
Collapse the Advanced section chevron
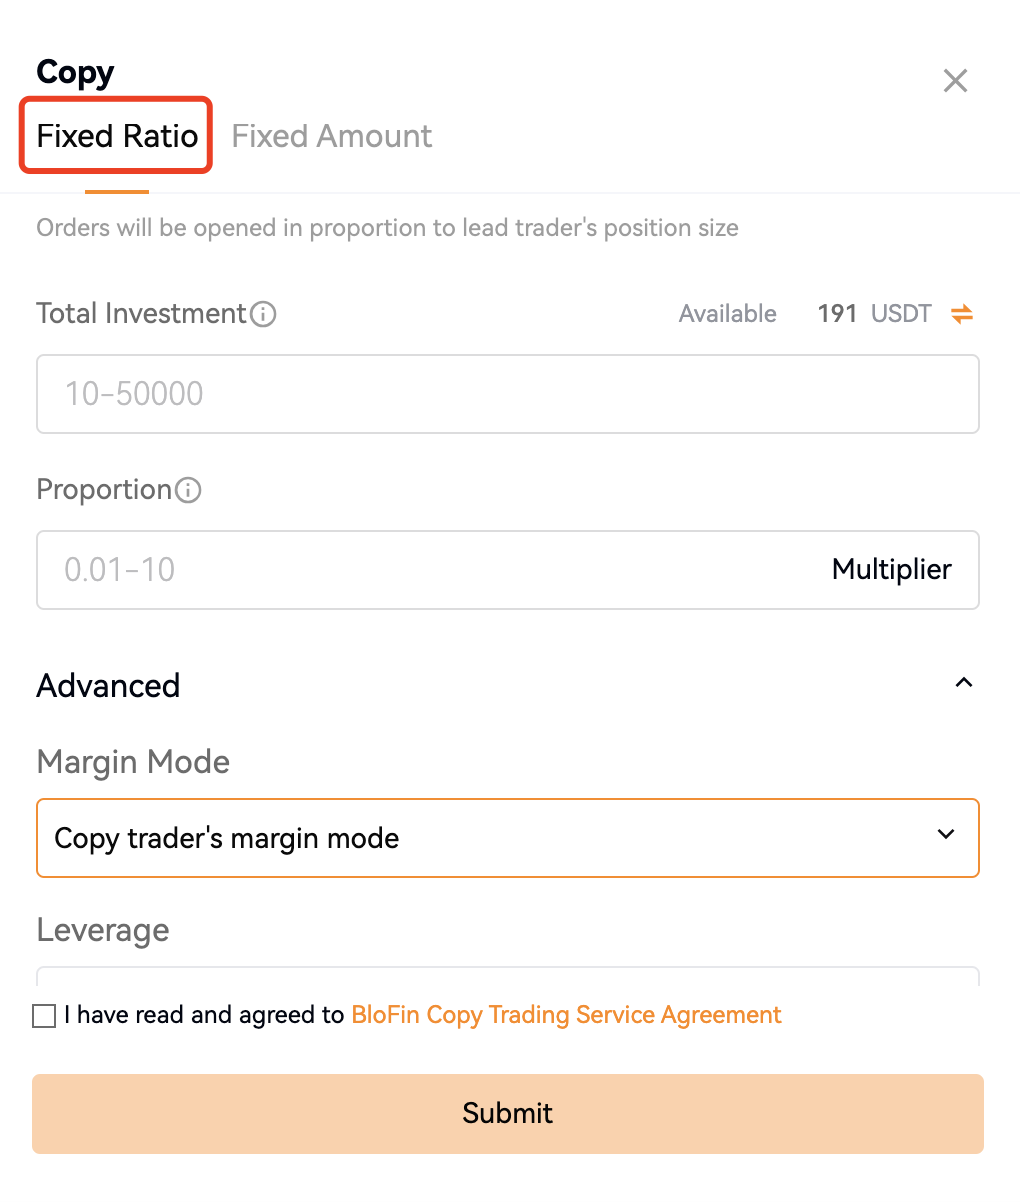964,684
